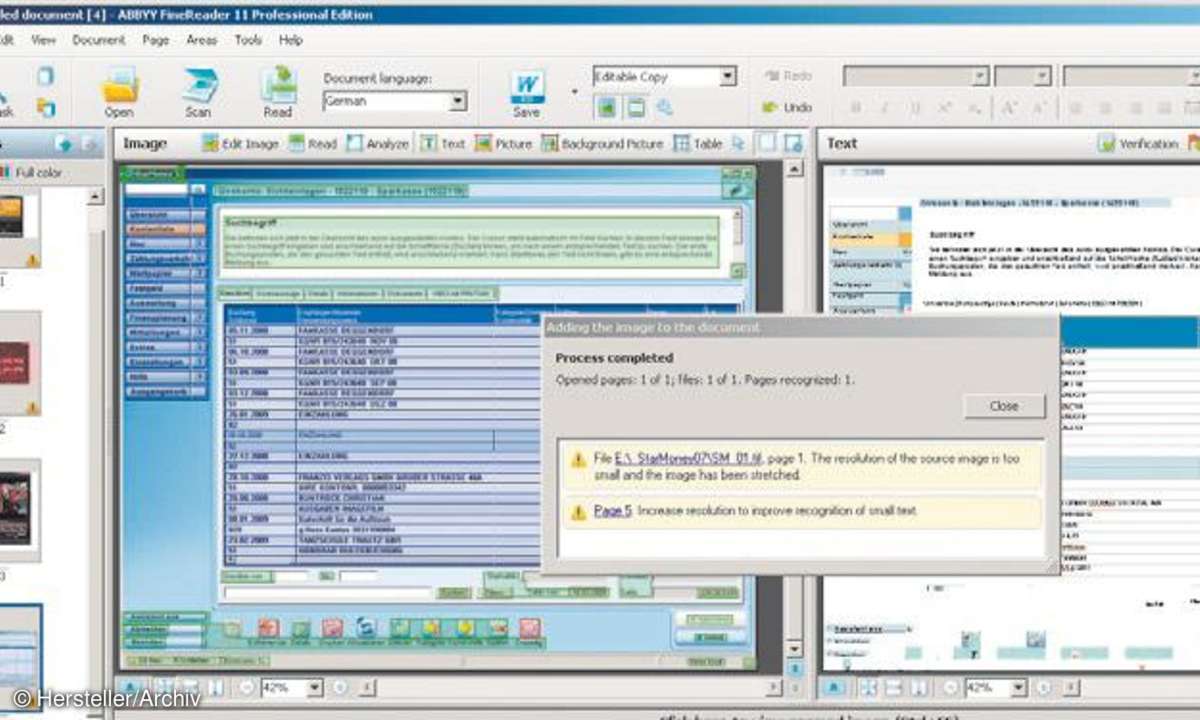Click the Analyze tool in Image panel
Viewport: 1200px width, 720px height.
(x=377, y=144)
